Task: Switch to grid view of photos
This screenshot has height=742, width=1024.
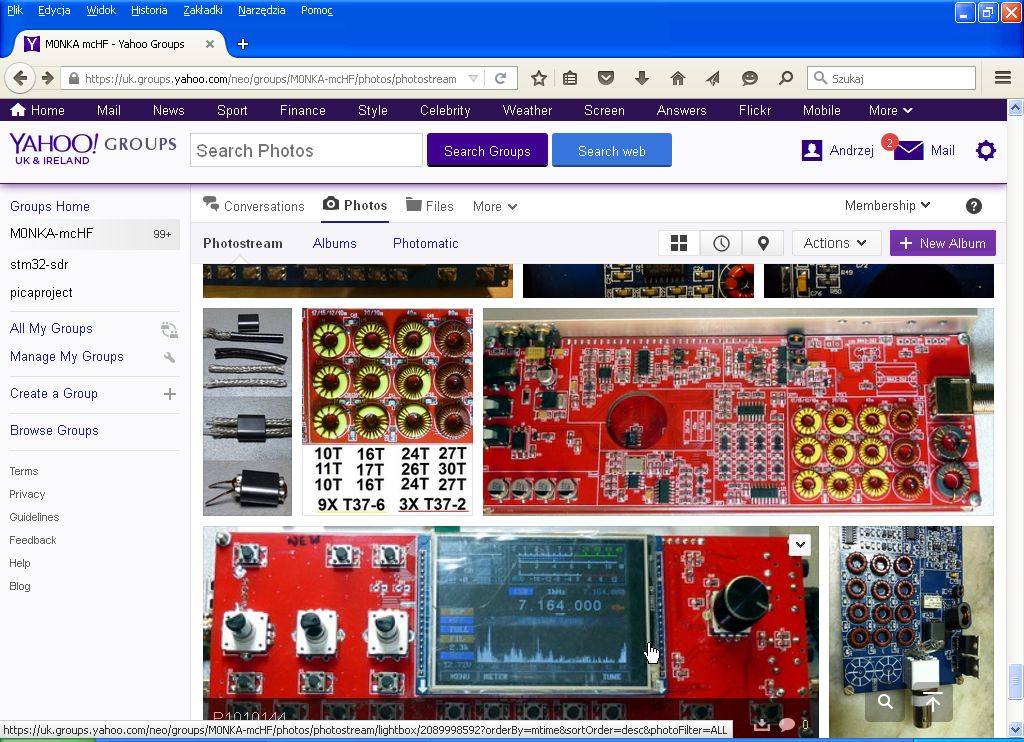Action: 679,243
